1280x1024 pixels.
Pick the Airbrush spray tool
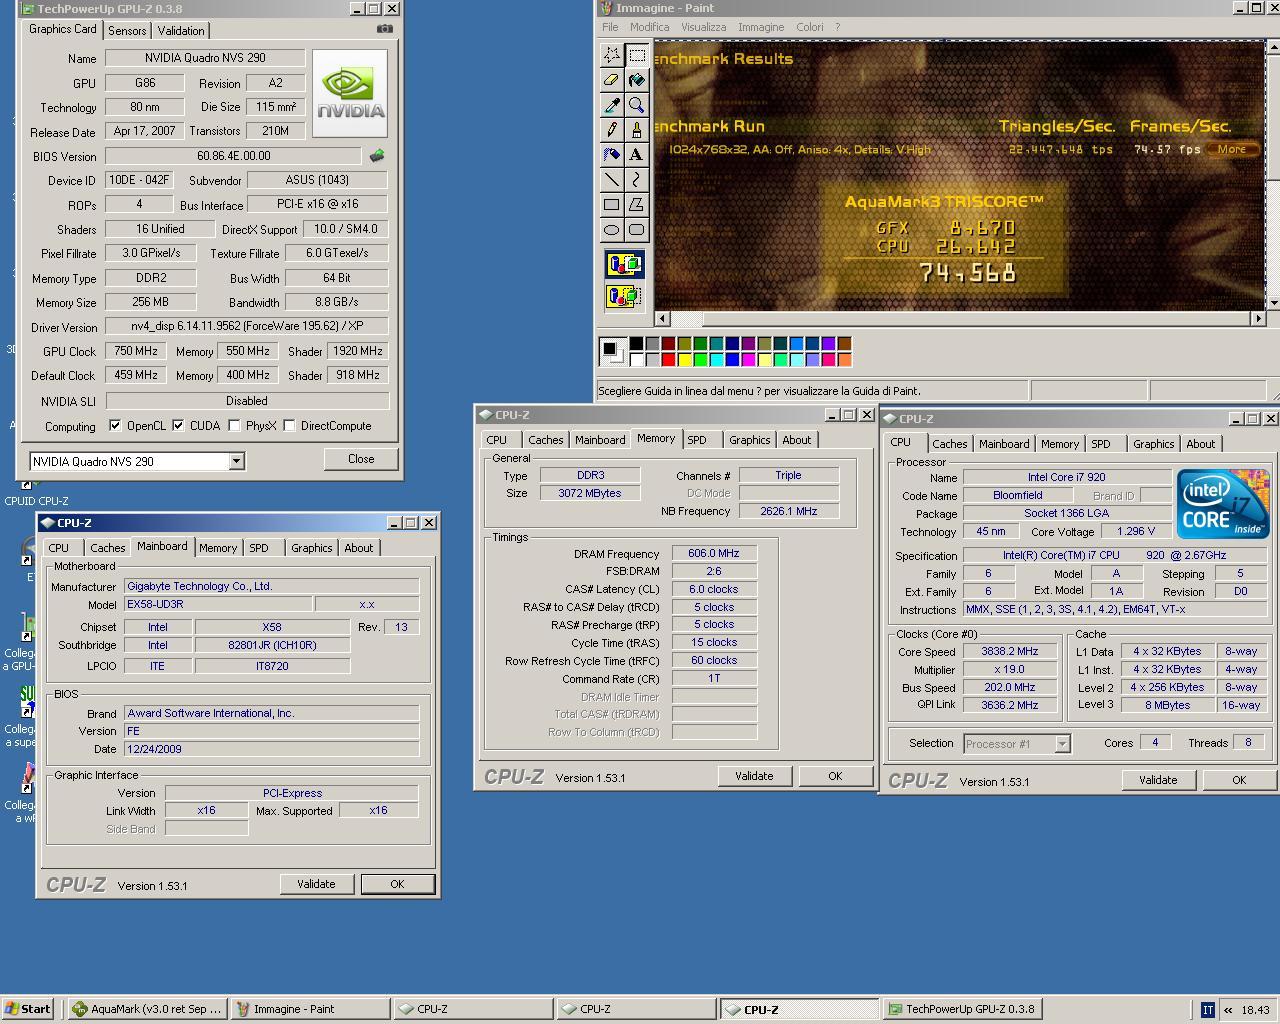612,155
